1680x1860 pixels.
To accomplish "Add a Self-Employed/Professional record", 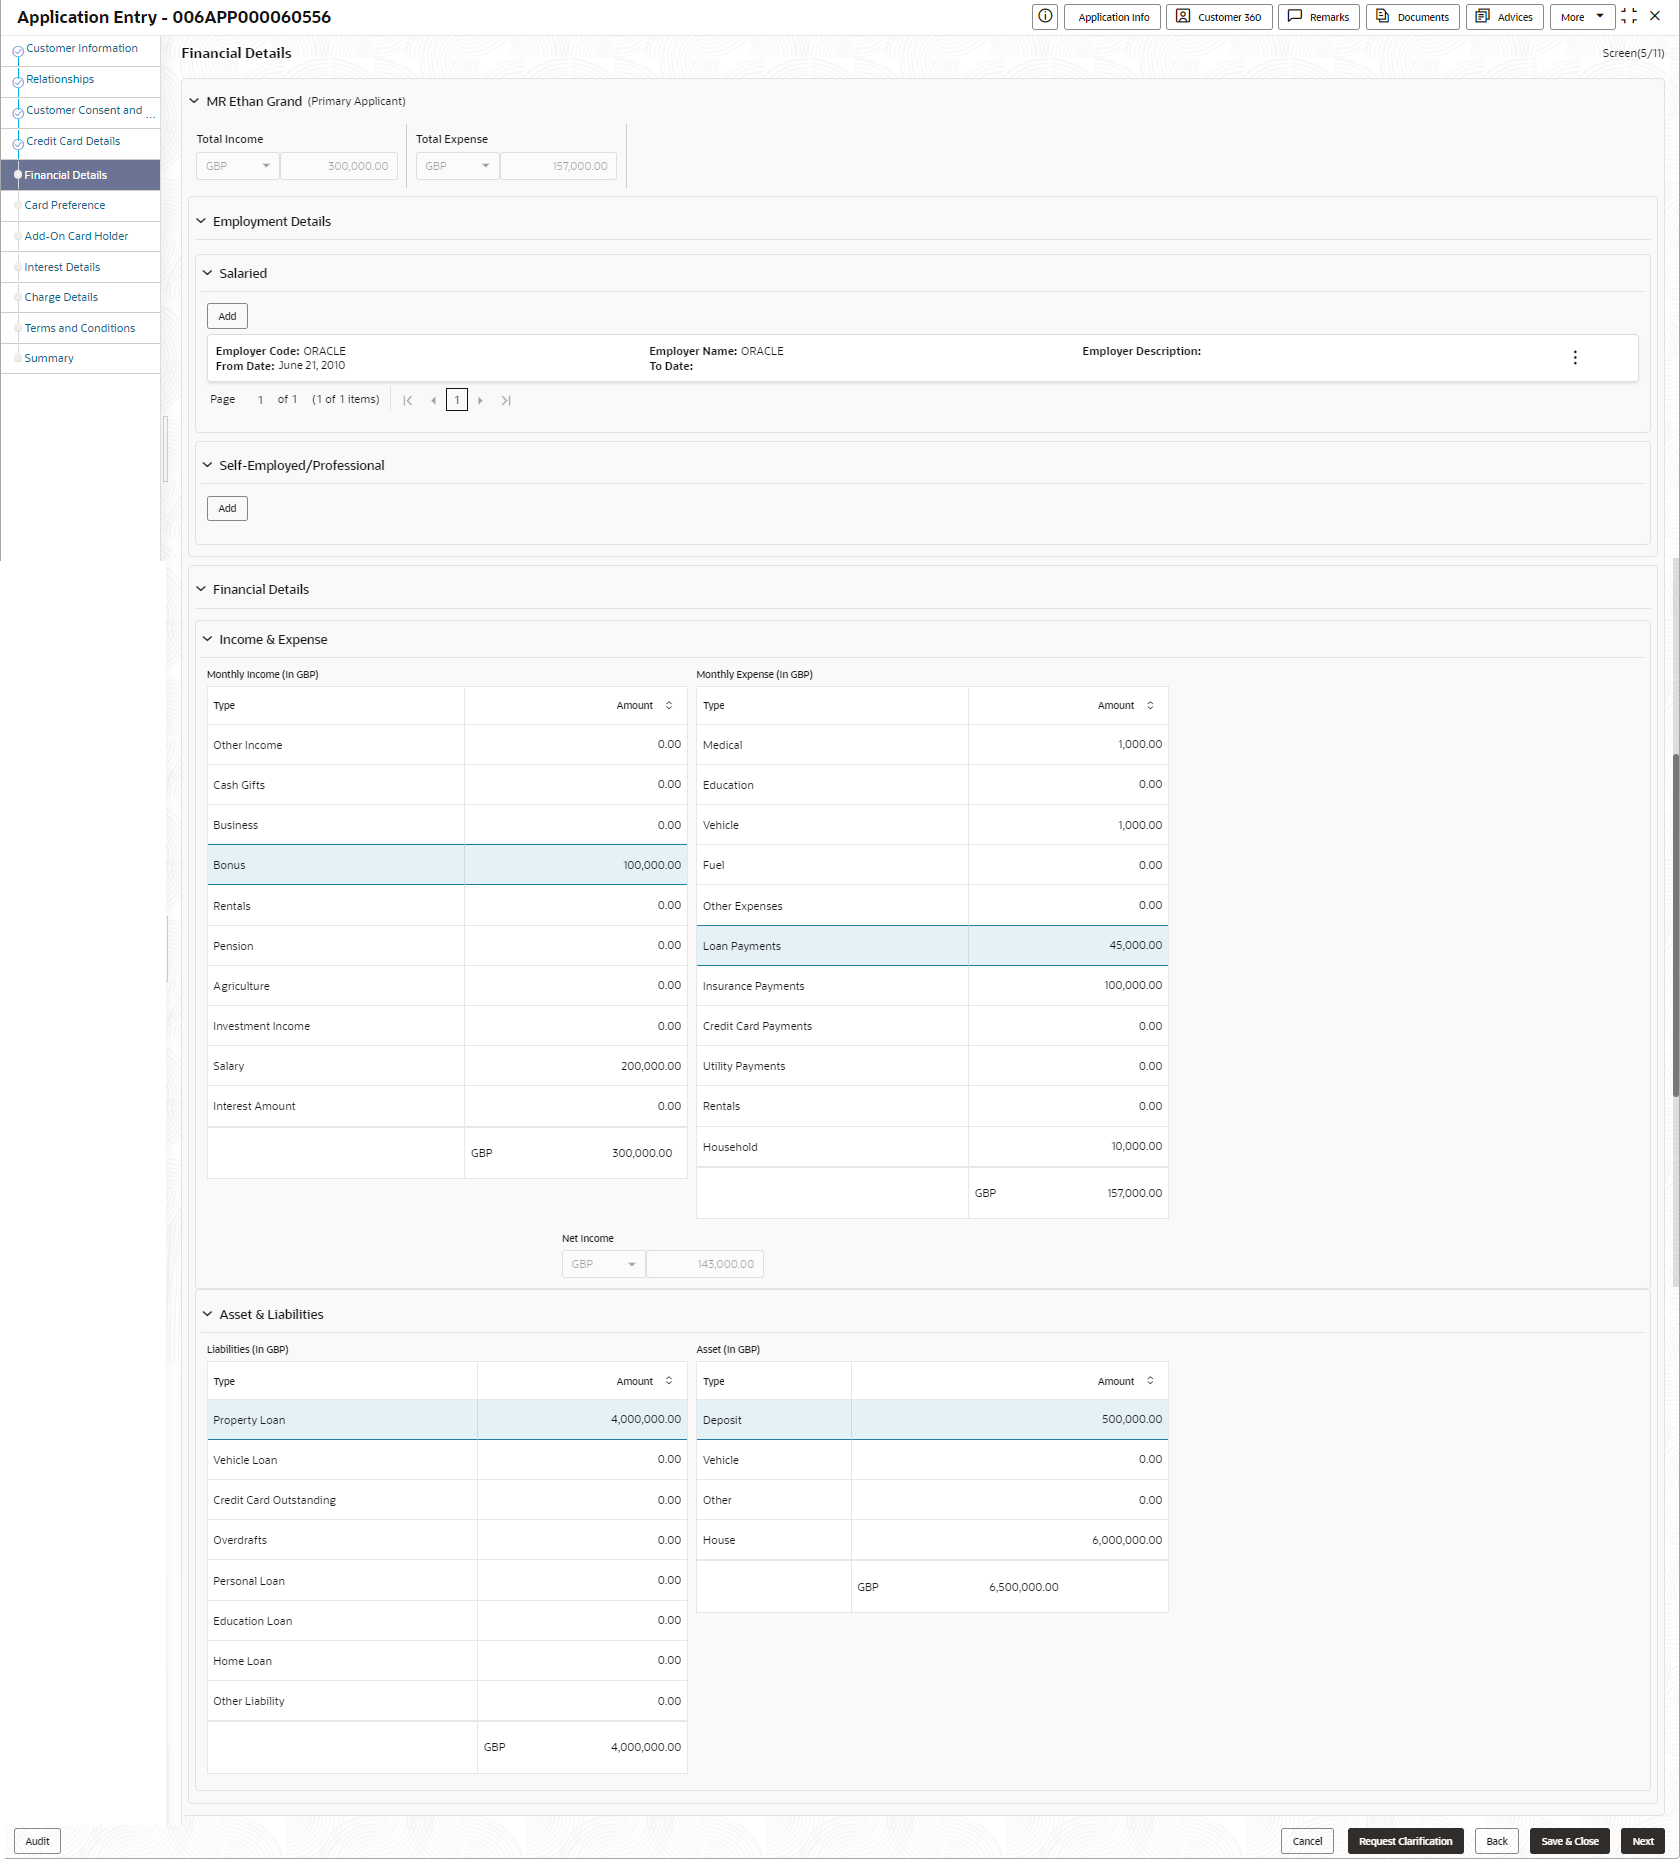I will [227, 508].
